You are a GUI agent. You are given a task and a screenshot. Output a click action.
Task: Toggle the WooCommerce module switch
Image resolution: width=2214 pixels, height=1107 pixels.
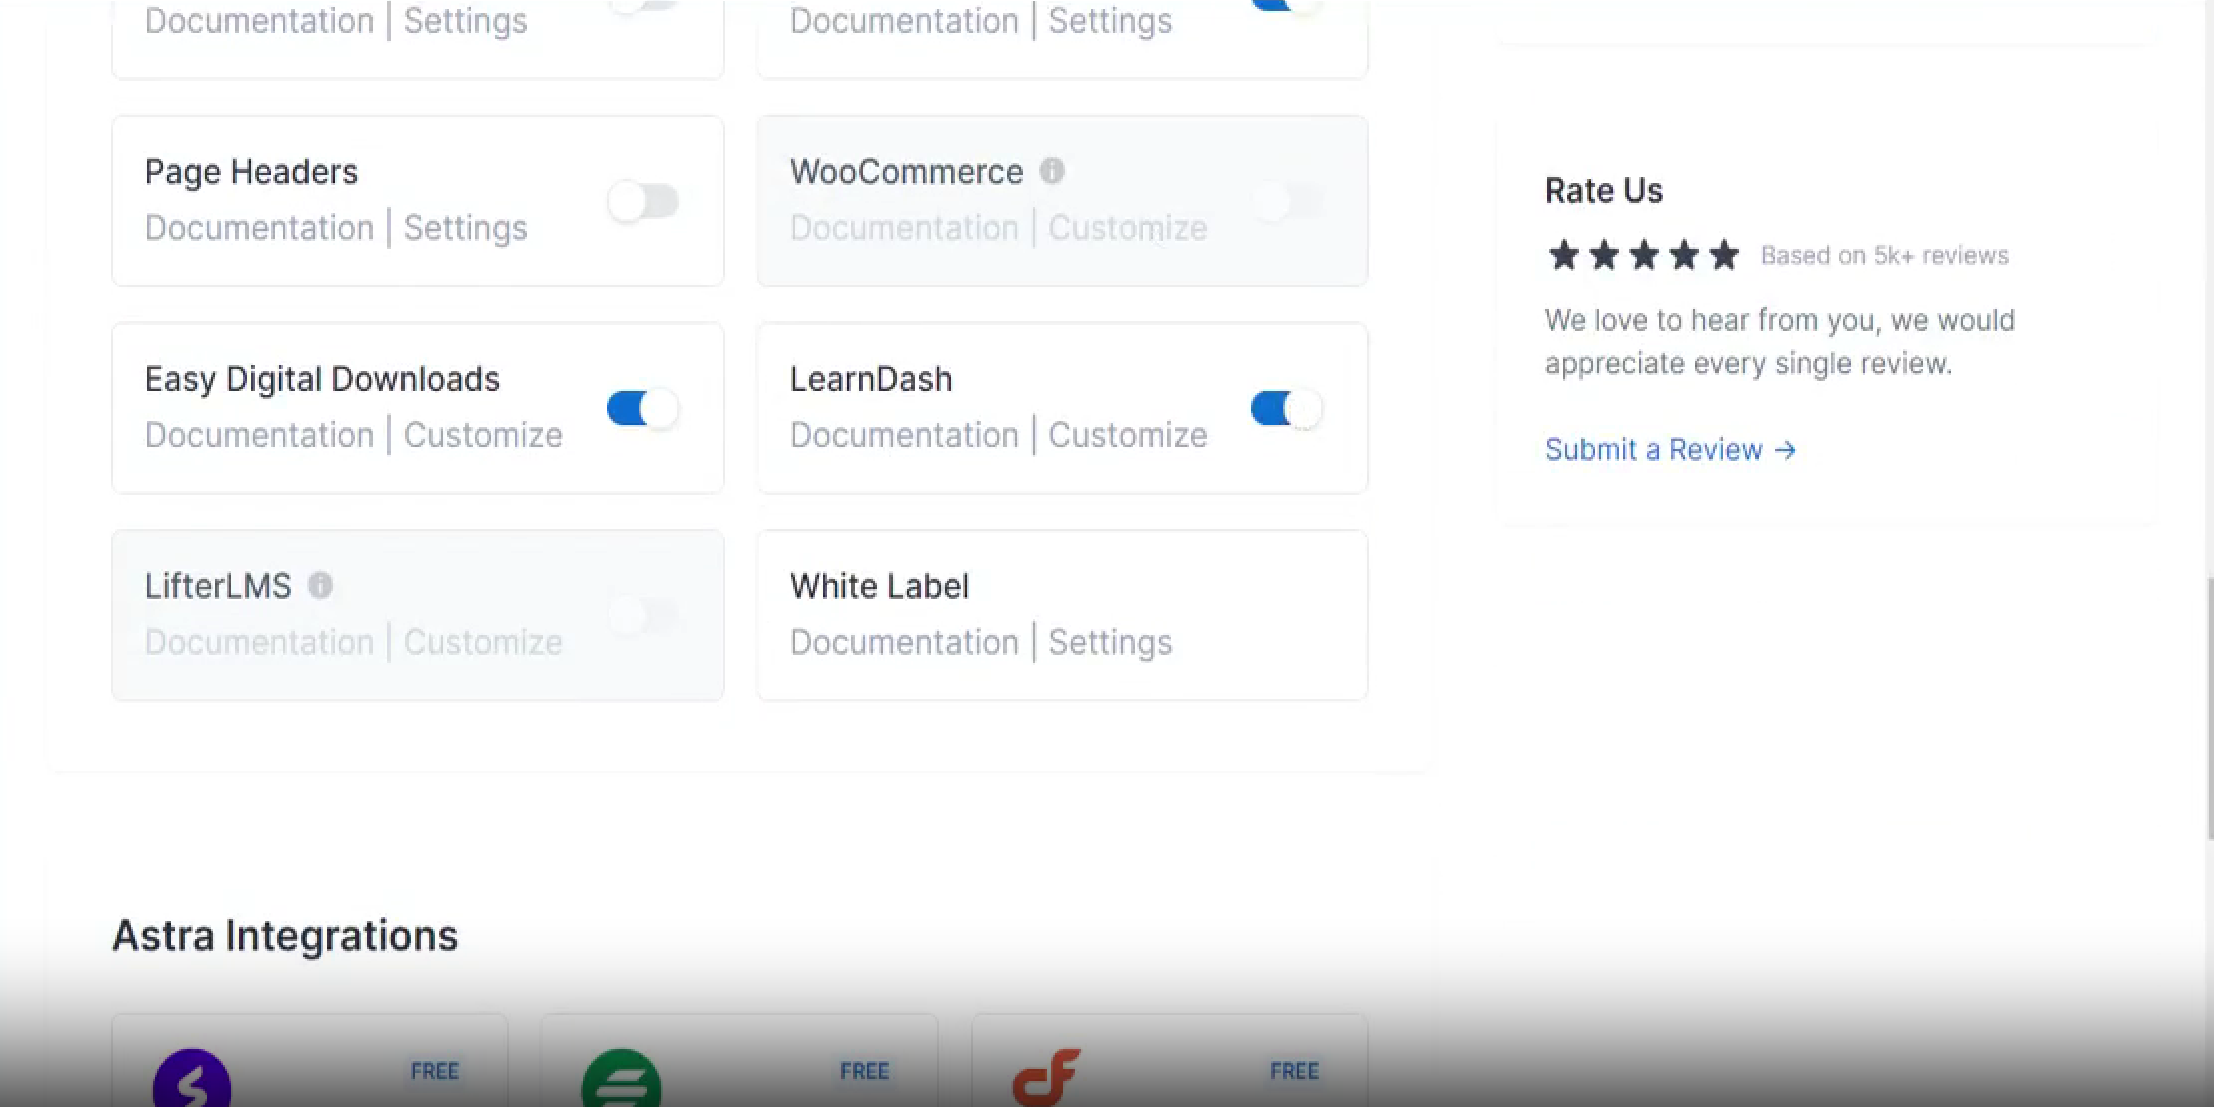pos(1287,201)
